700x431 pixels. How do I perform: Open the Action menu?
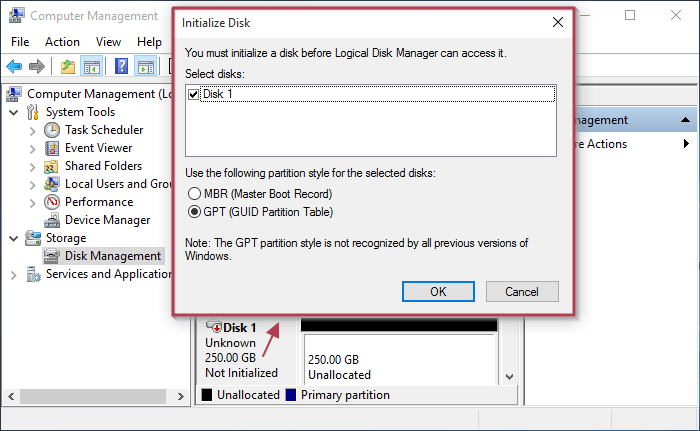(62, 42)
